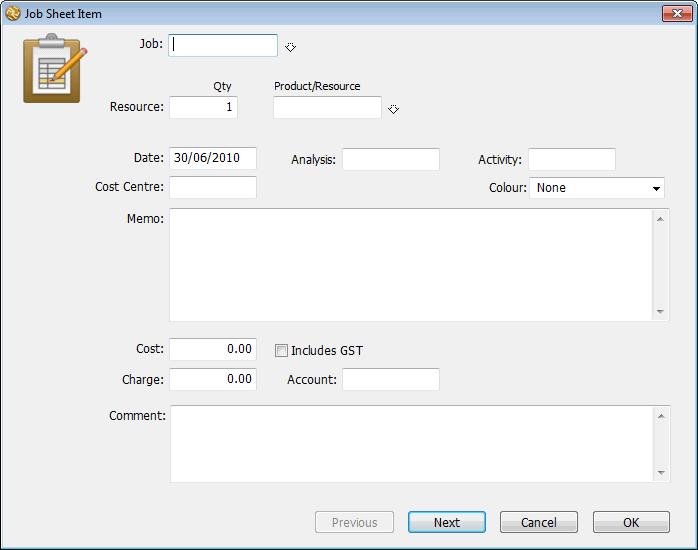The width and height of the screenshot is (698, 550).
Task: Click the "Colour:" label
Action: pos(507,188)
